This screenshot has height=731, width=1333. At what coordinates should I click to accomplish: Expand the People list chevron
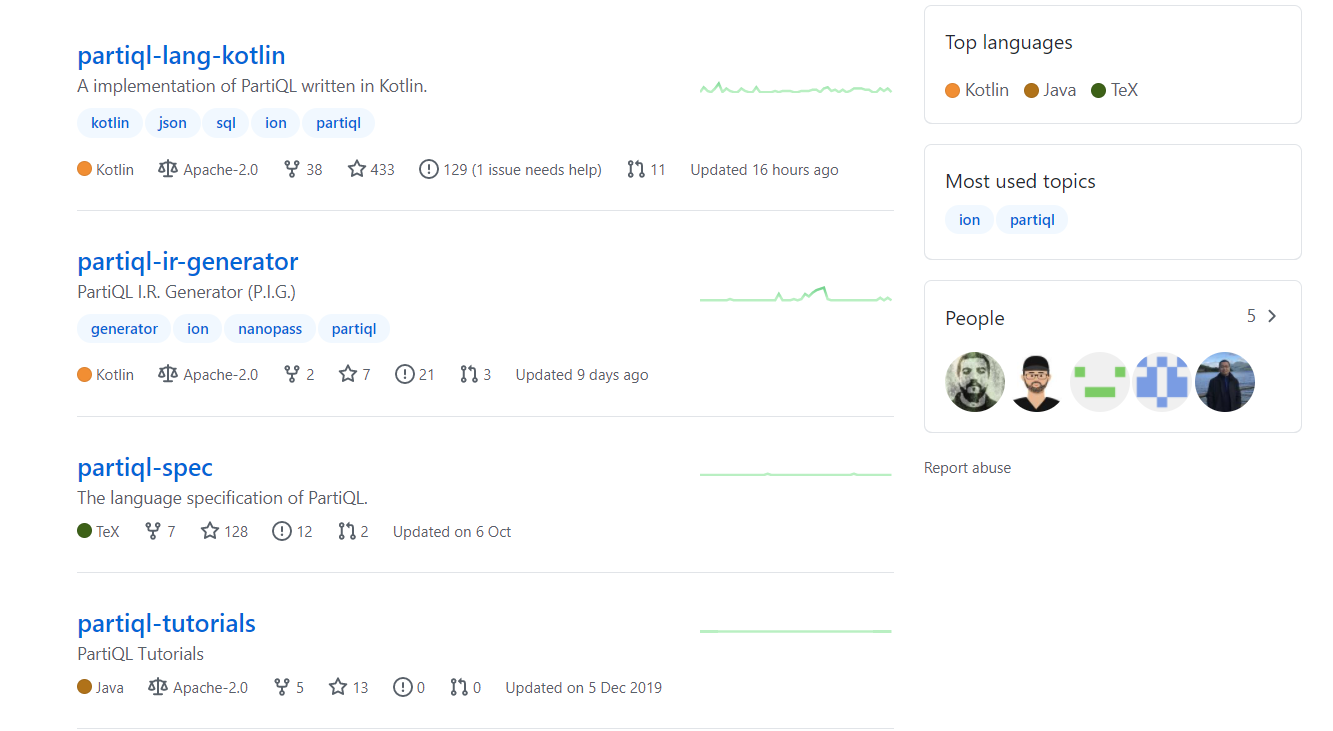coord(1272,316)
